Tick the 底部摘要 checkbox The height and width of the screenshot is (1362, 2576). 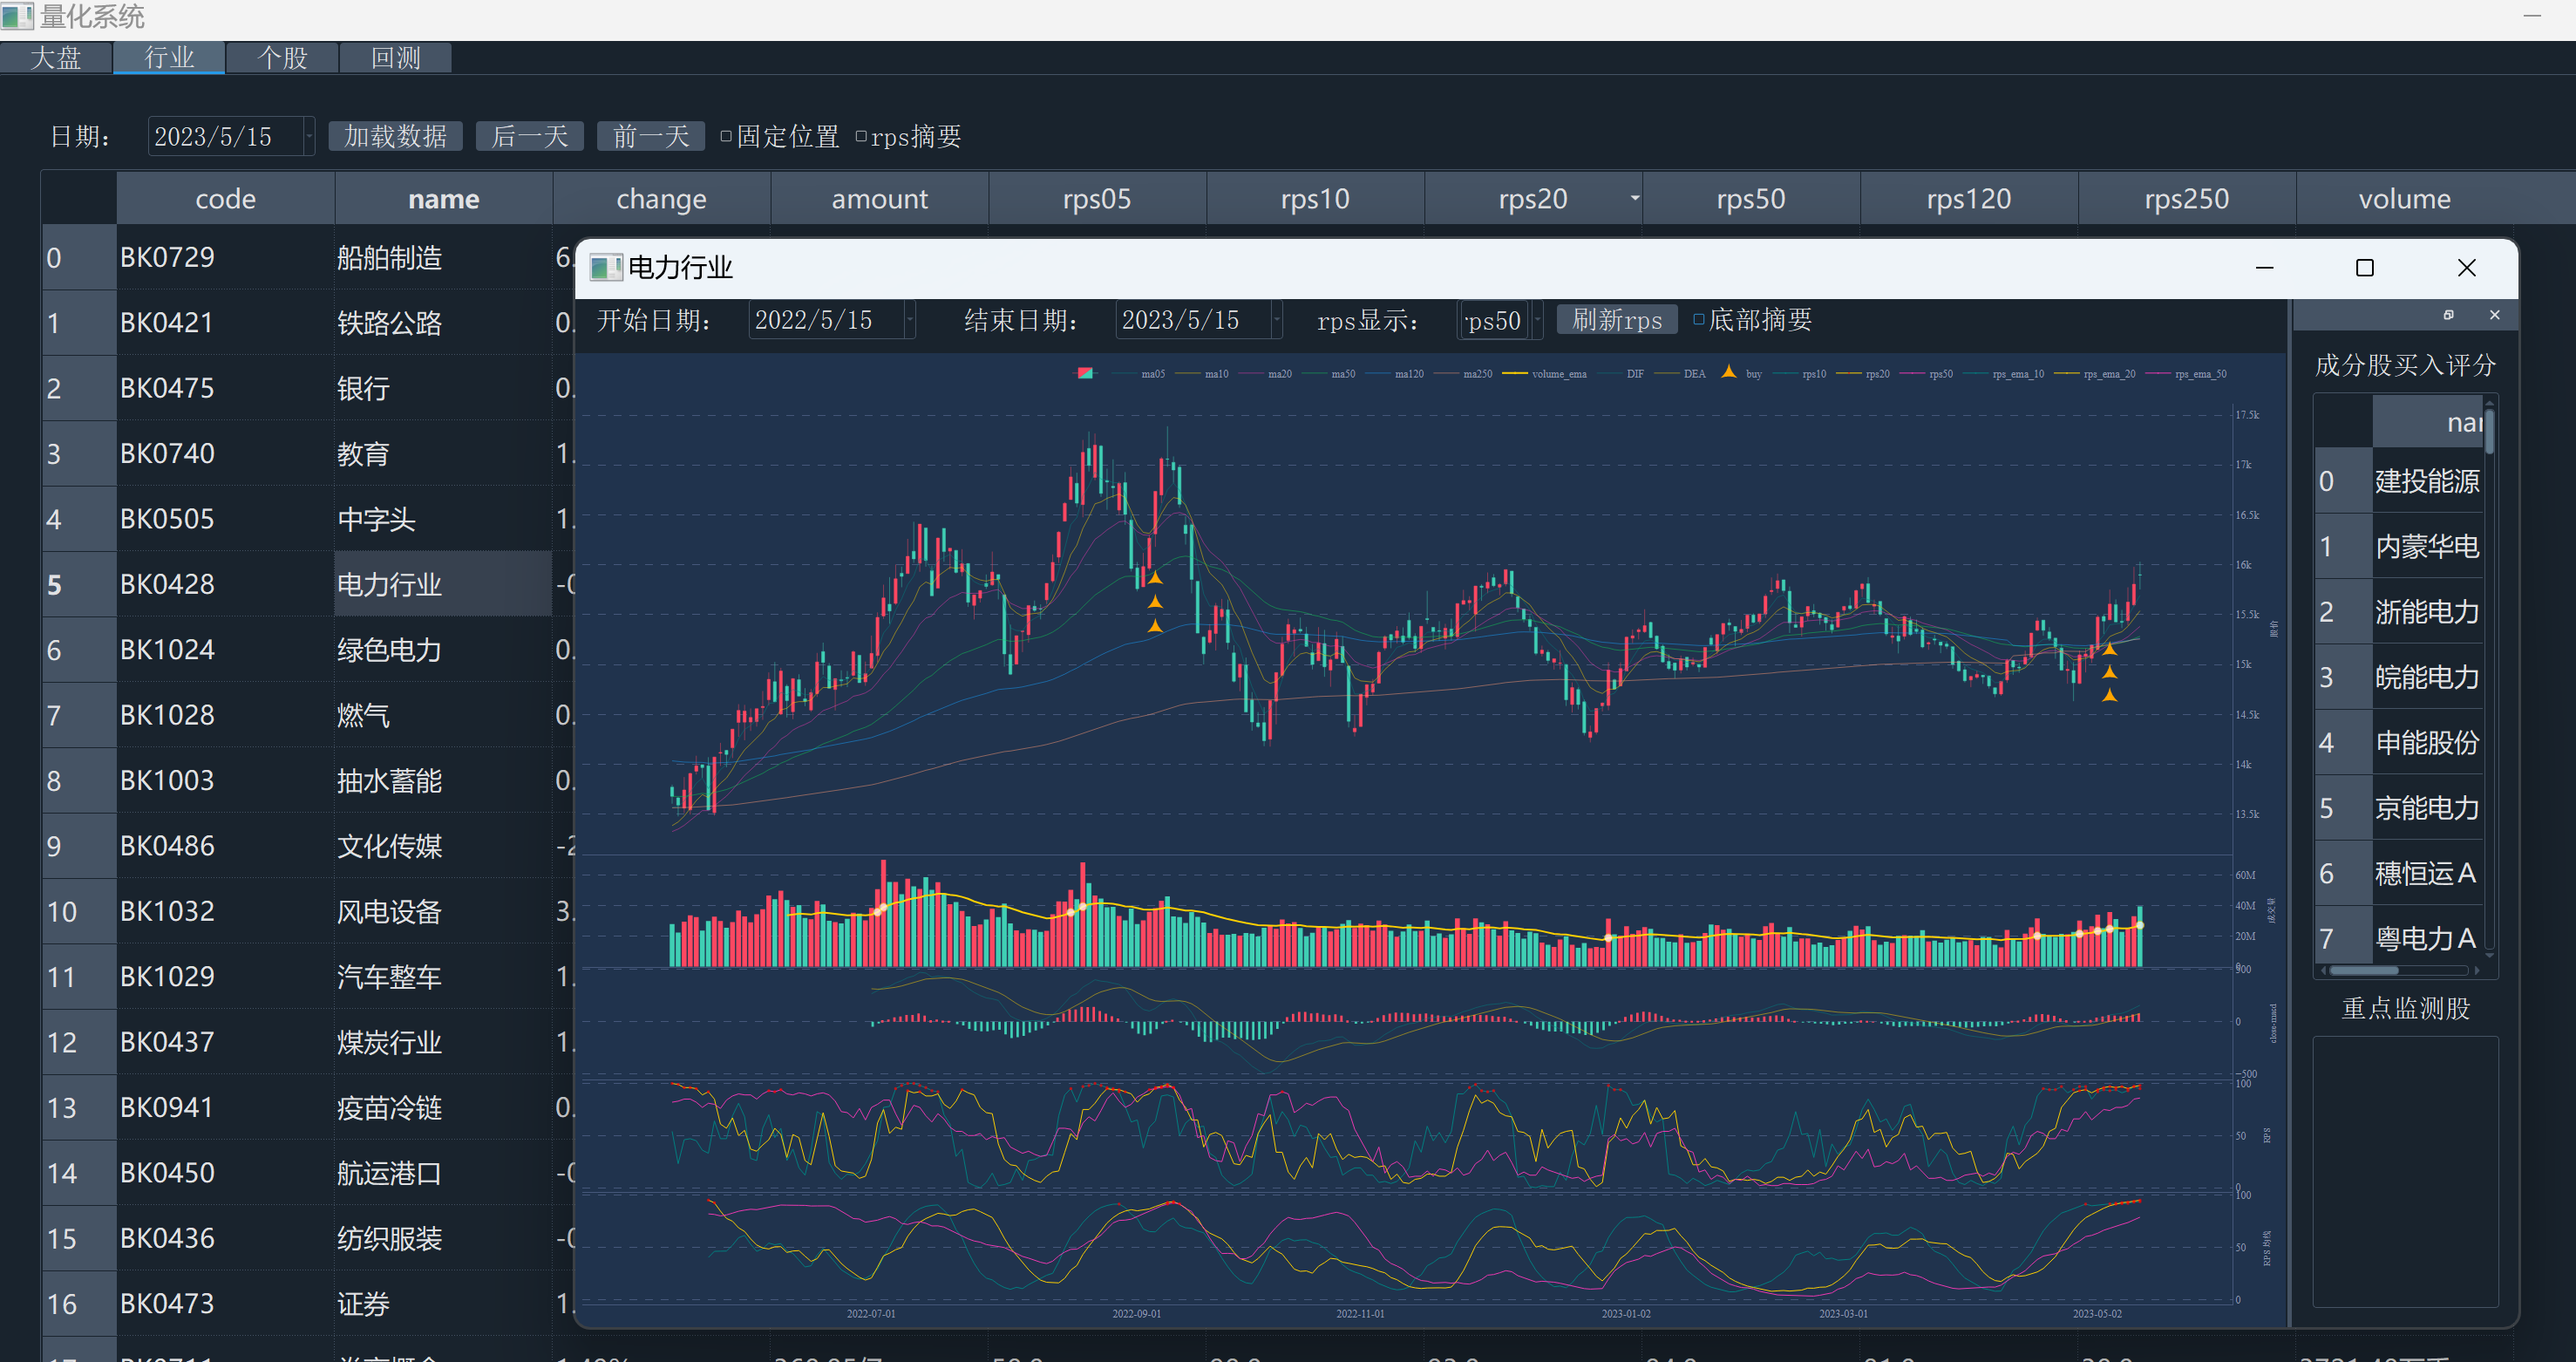[1698, 320]
